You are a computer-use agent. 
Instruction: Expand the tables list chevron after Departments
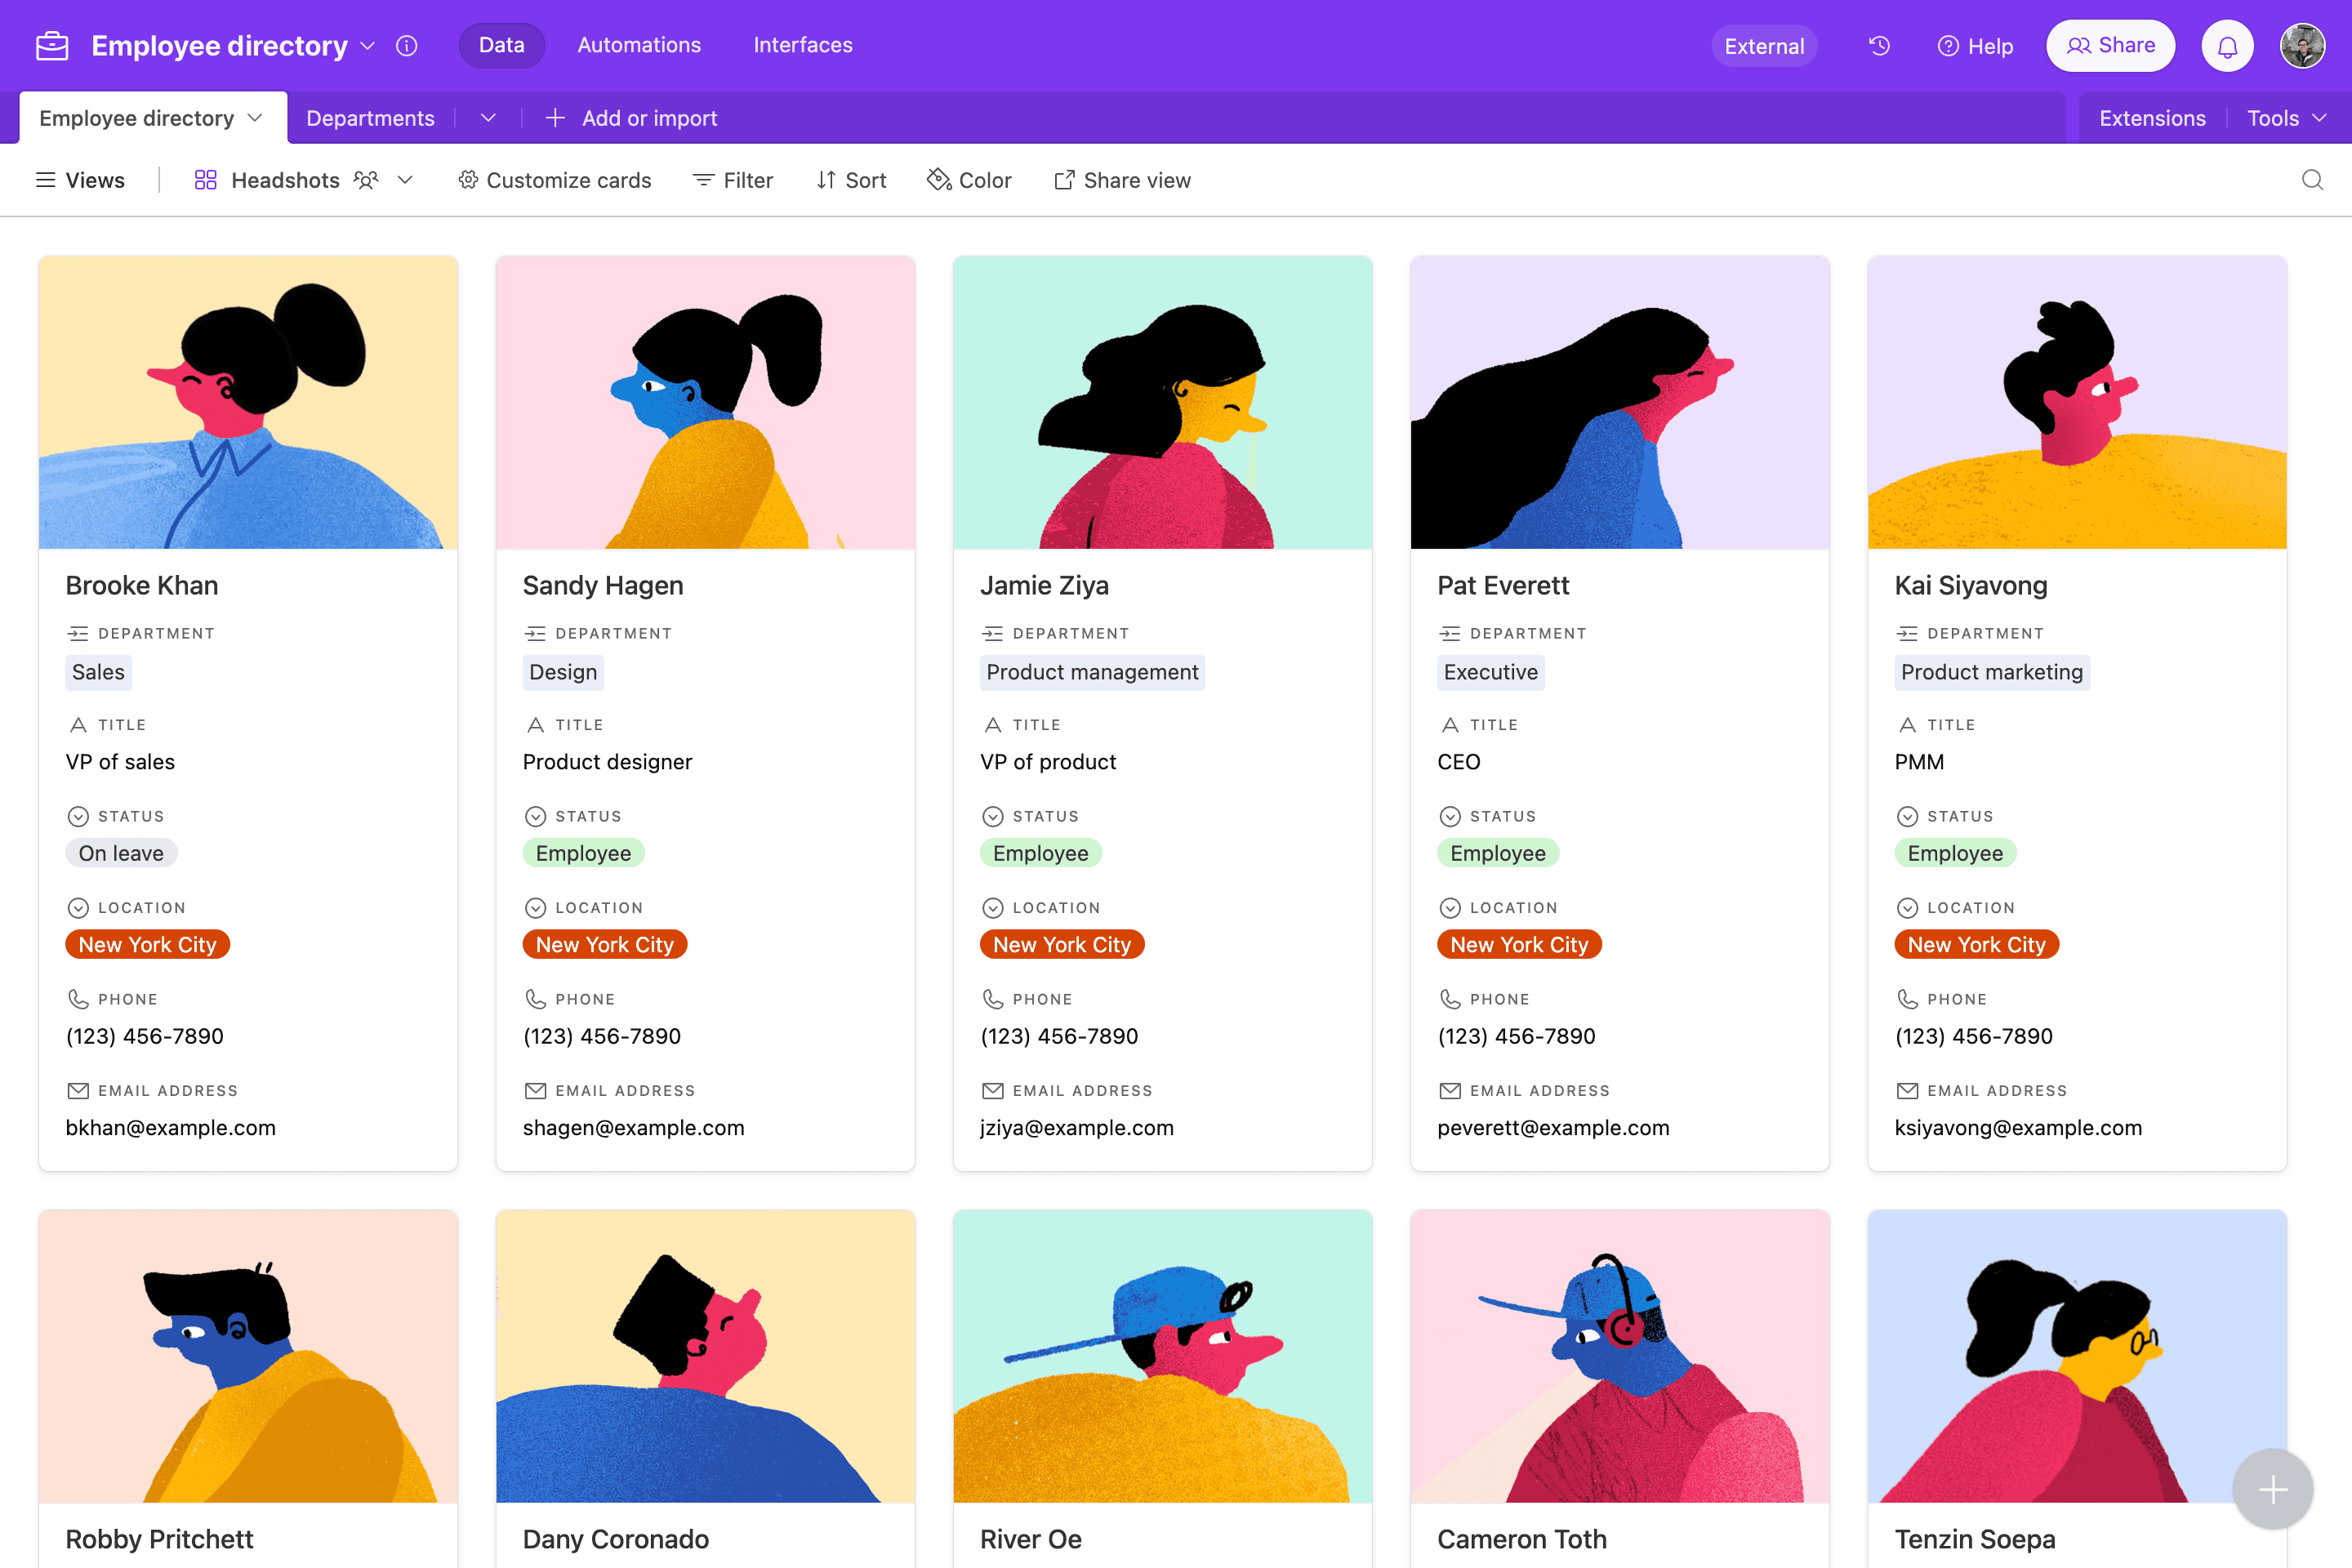click(488, 118)
